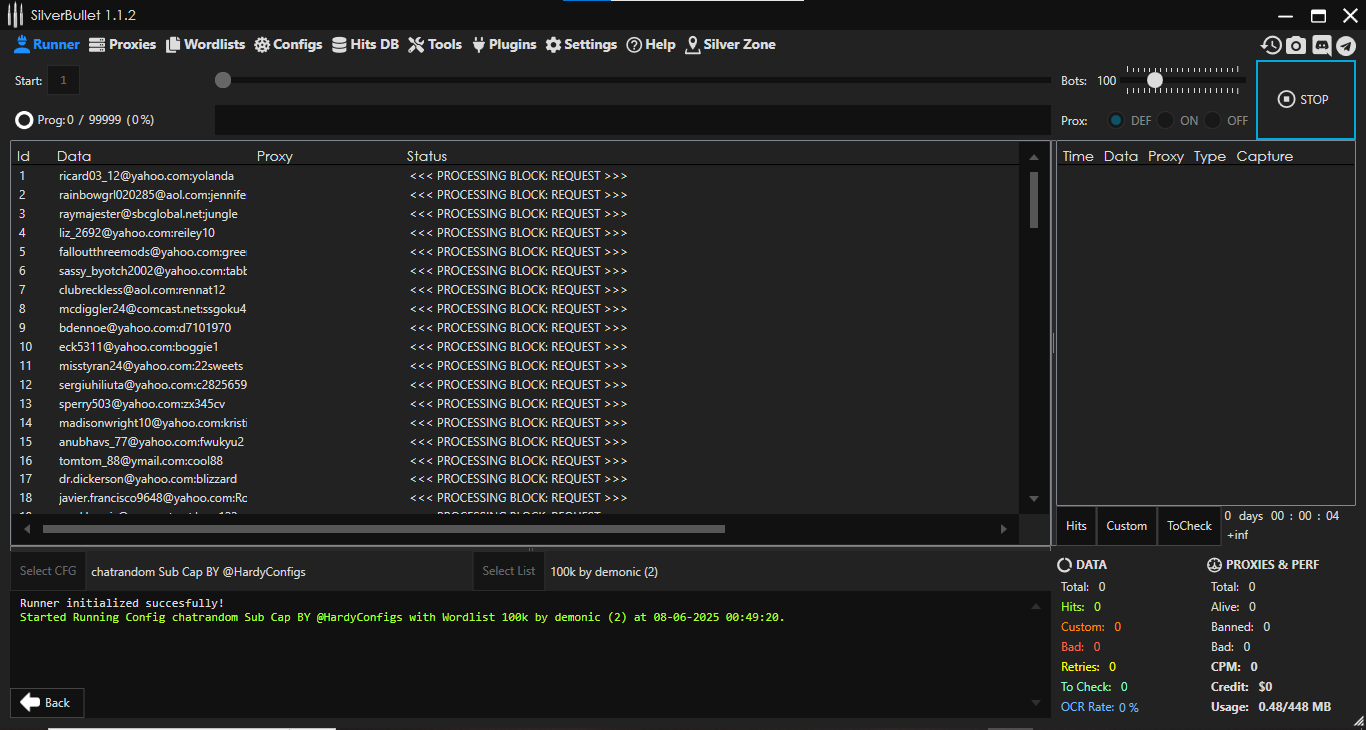This screenshot has width=1366, height=730.
Task: Click the green 'Hits: 0' stat
Action: click(1081, 607)
